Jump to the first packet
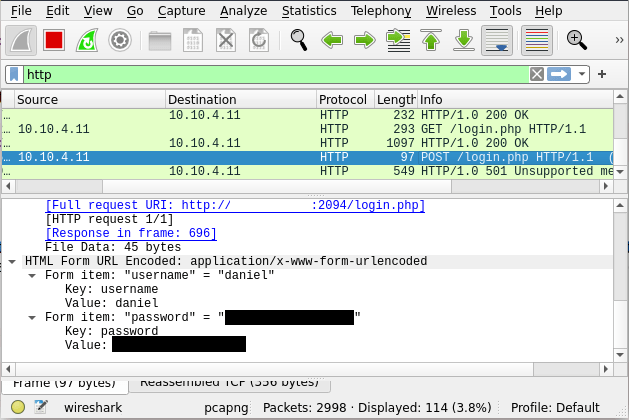Screen dimensions: 629x420 point(431,40)
